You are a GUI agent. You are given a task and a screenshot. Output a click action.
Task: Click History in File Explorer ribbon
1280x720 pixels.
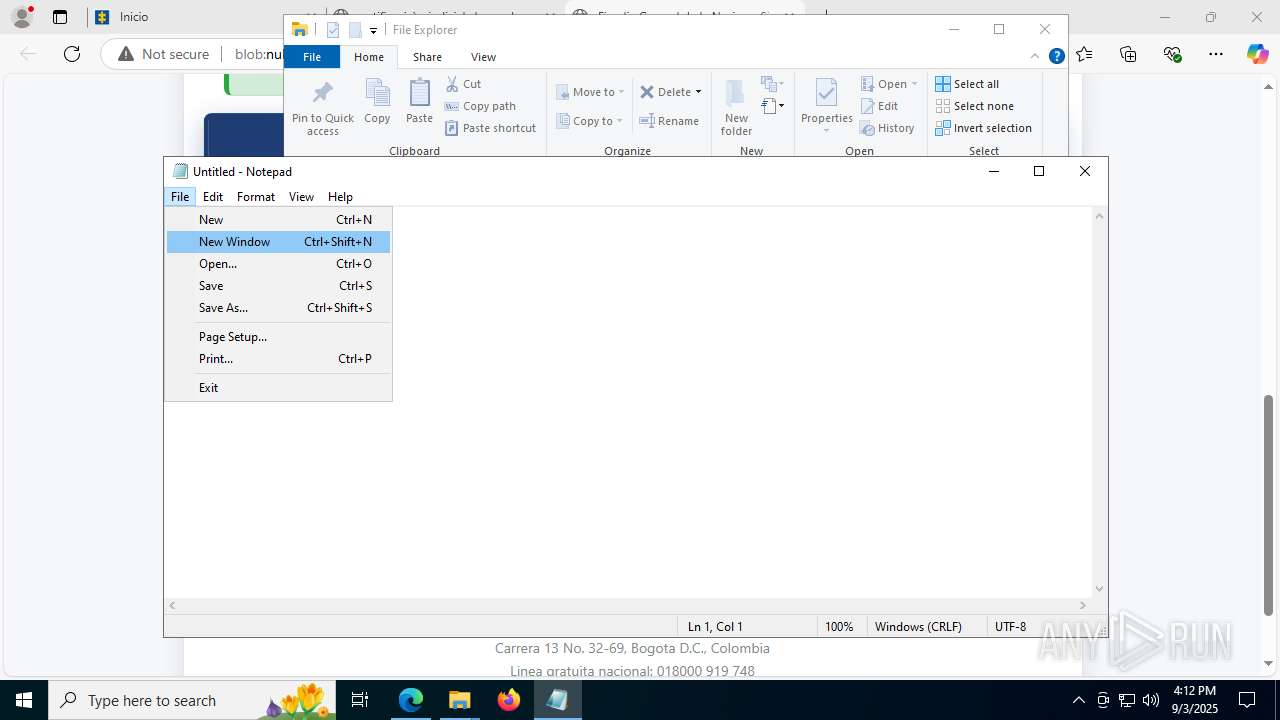pos(887,128)
